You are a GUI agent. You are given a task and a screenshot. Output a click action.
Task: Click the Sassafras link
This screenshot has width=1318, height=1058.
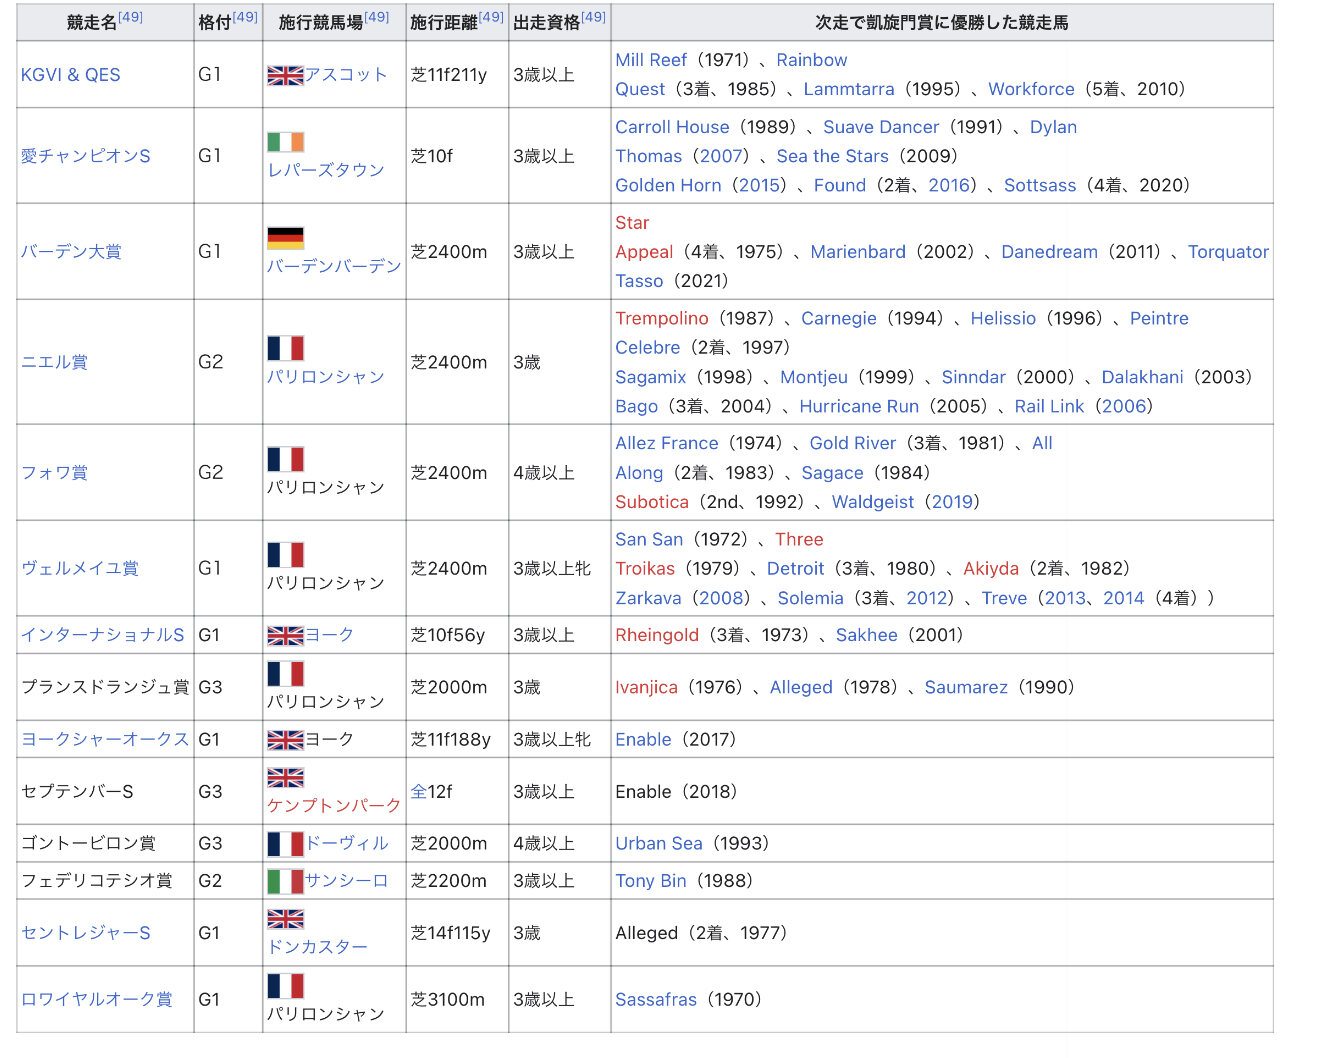655,999
